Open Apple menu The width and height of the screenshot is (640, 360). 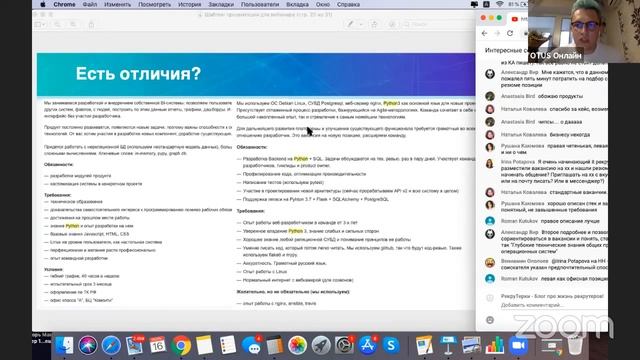[x=42, y=4]
